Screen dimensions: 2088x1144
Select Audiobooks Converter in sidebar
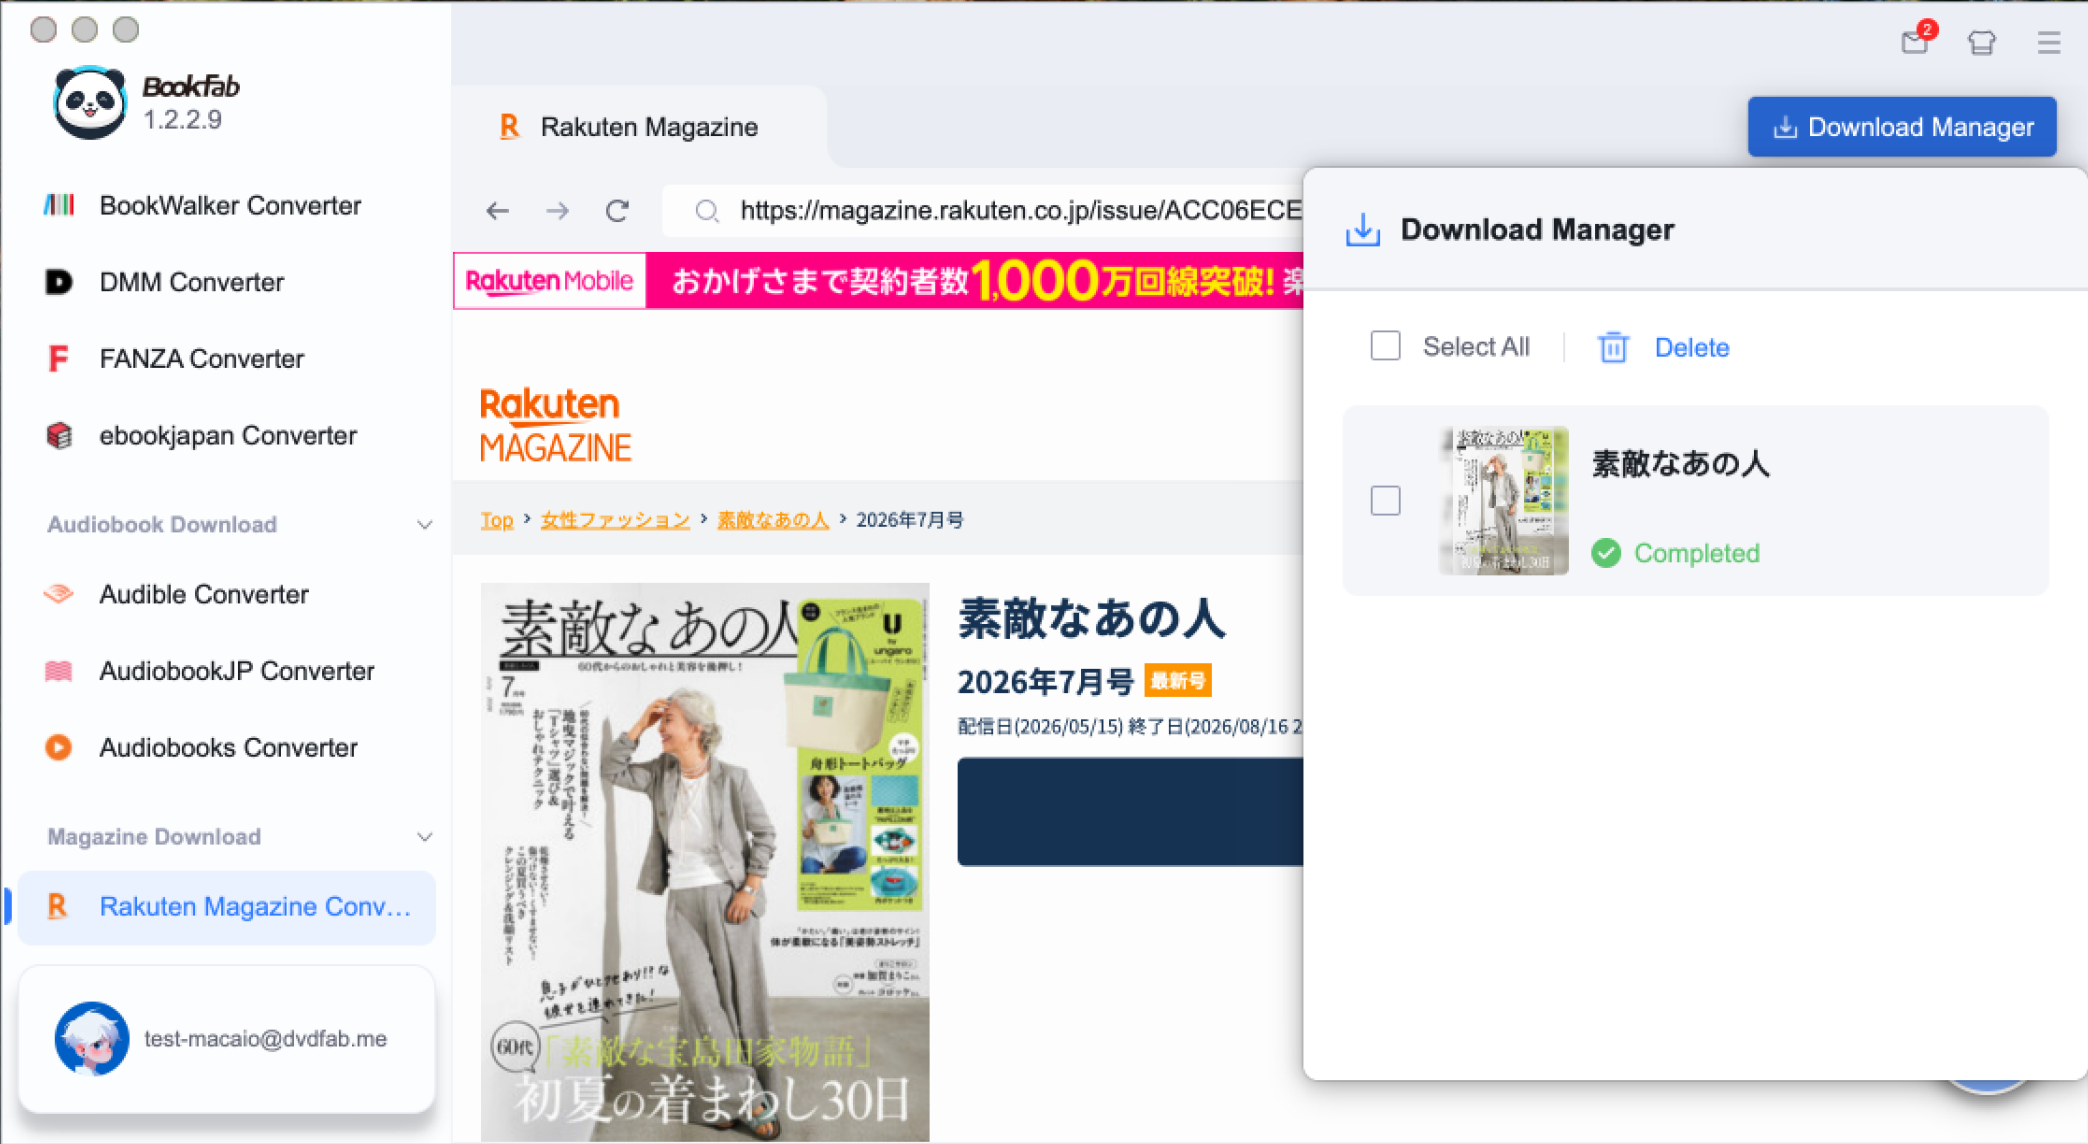click(227, 748)
